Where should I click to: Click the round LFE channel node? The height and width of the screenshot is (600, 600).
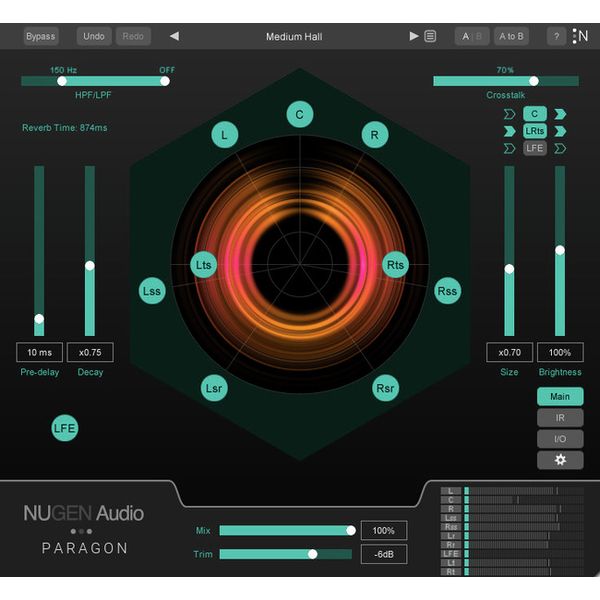[x=65, y=428]
